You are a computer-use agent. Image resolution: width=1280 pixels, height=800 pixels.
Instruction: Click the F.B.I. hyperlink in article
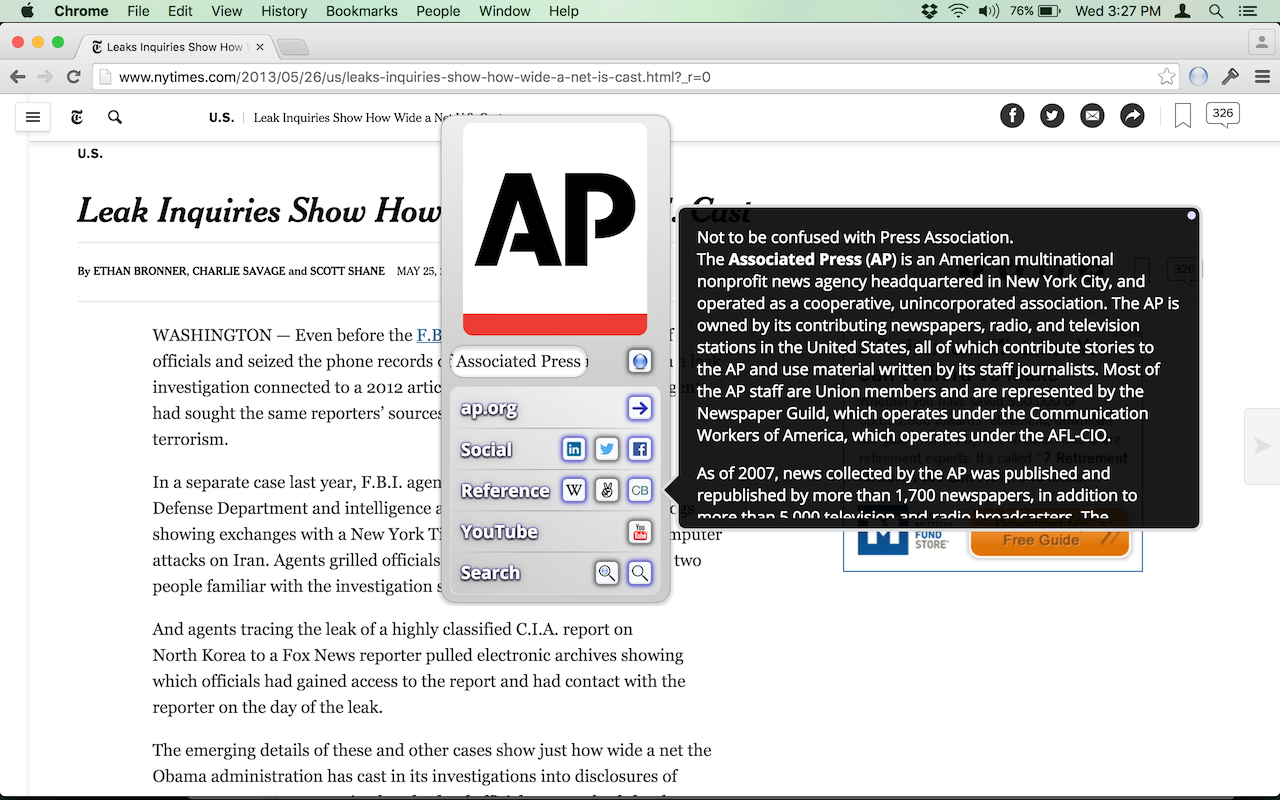click(x=430, y=335)
